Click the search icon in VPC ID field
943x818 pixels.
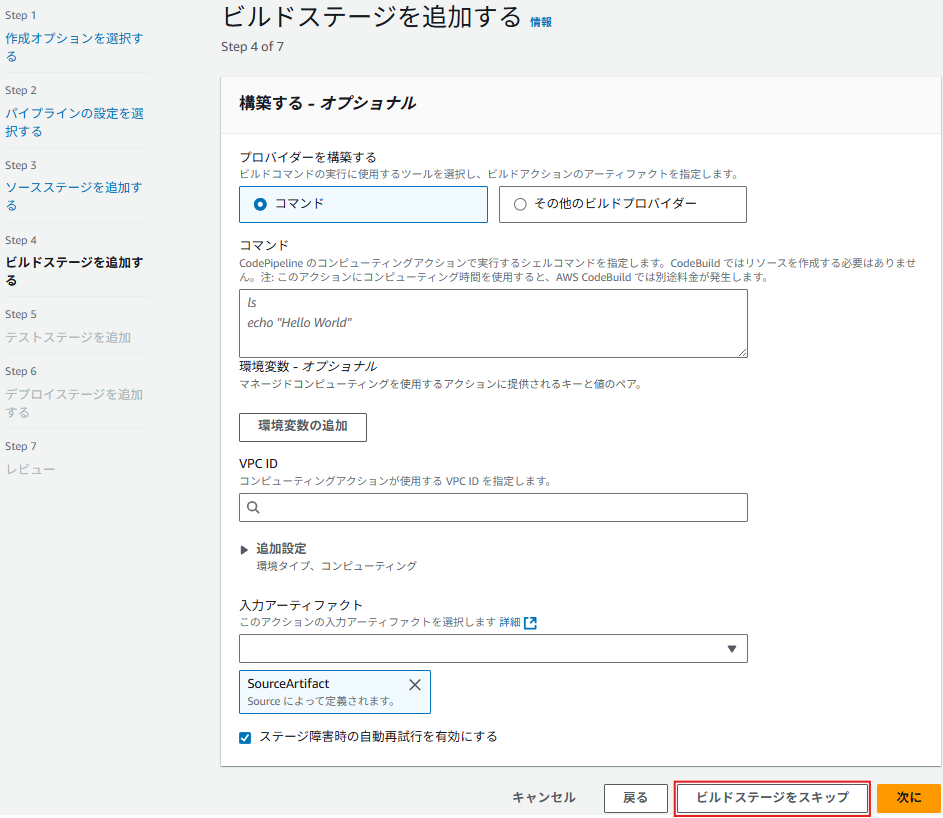pyautogui.click(x=253, y=508)
